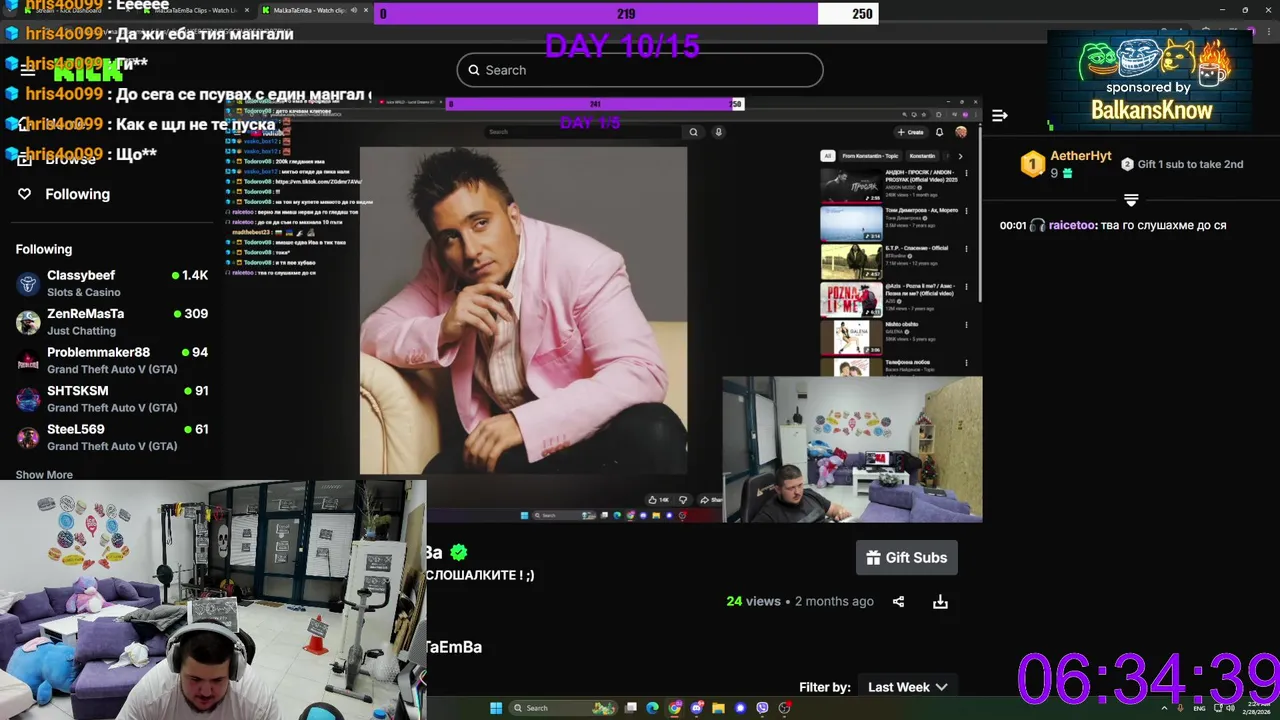Open Discord from the taskbar

(x=697, y=708)
